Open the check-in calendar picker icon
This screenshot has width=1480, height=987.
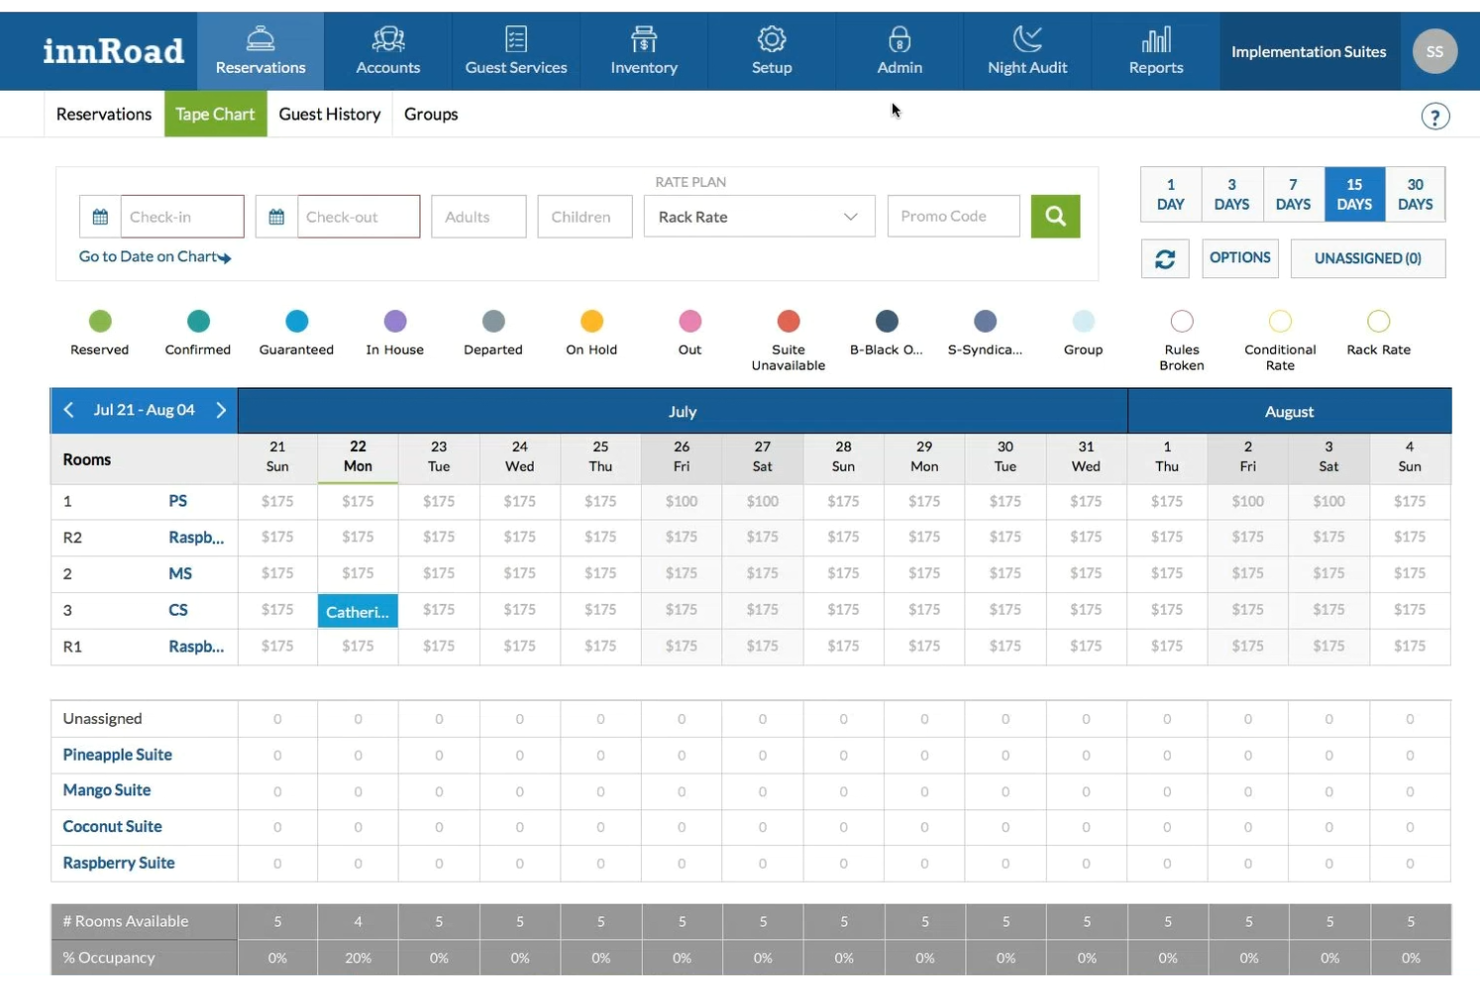click(x=99, y=216)
